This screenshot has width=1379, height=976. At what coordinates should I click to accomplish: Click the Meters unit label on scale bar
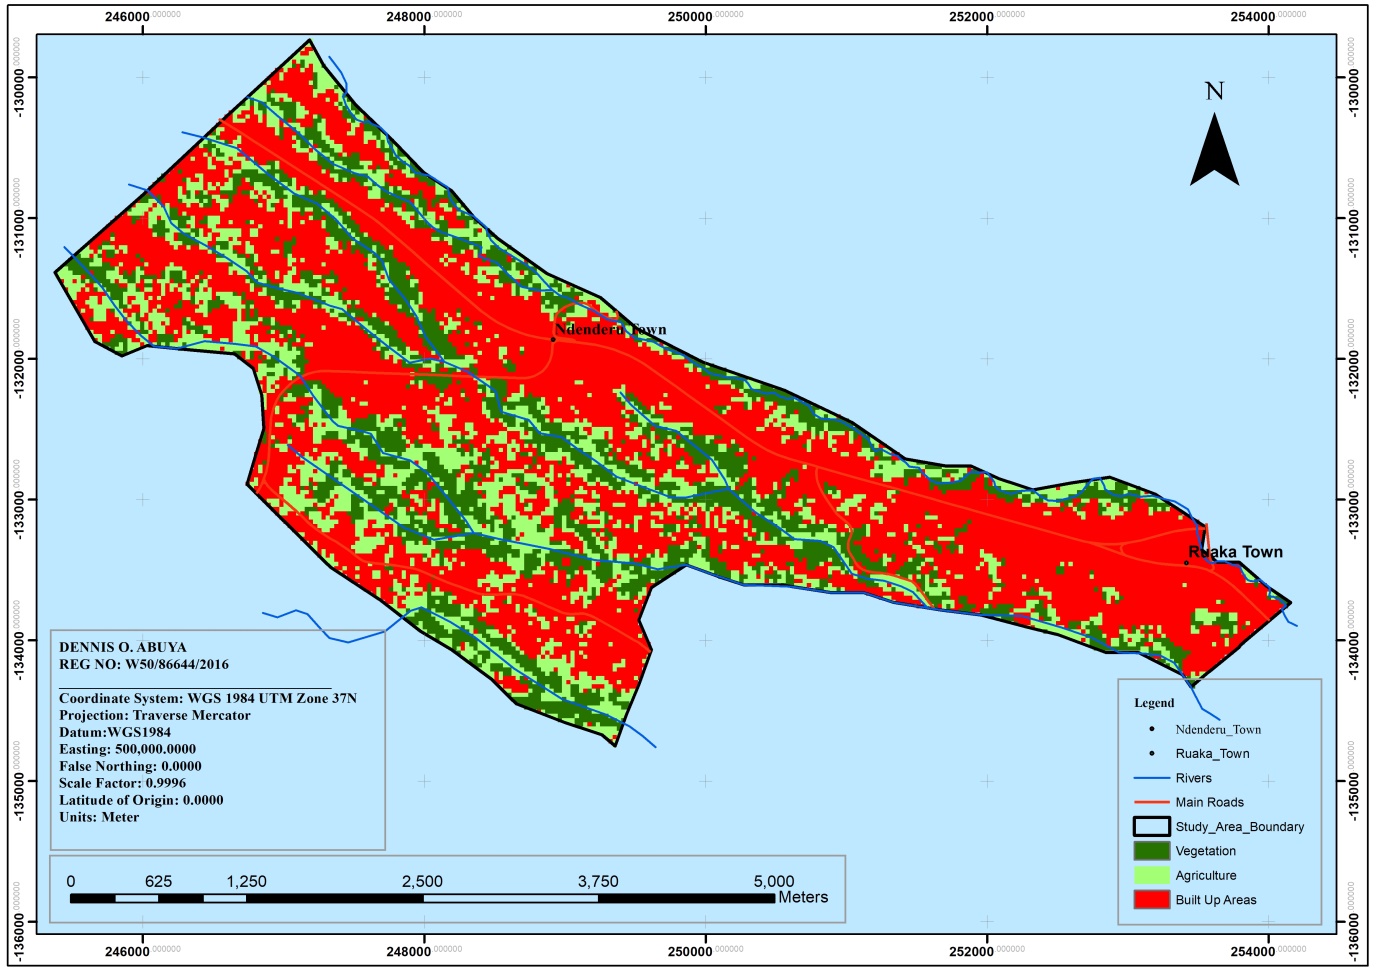click(x=803, y=897)
